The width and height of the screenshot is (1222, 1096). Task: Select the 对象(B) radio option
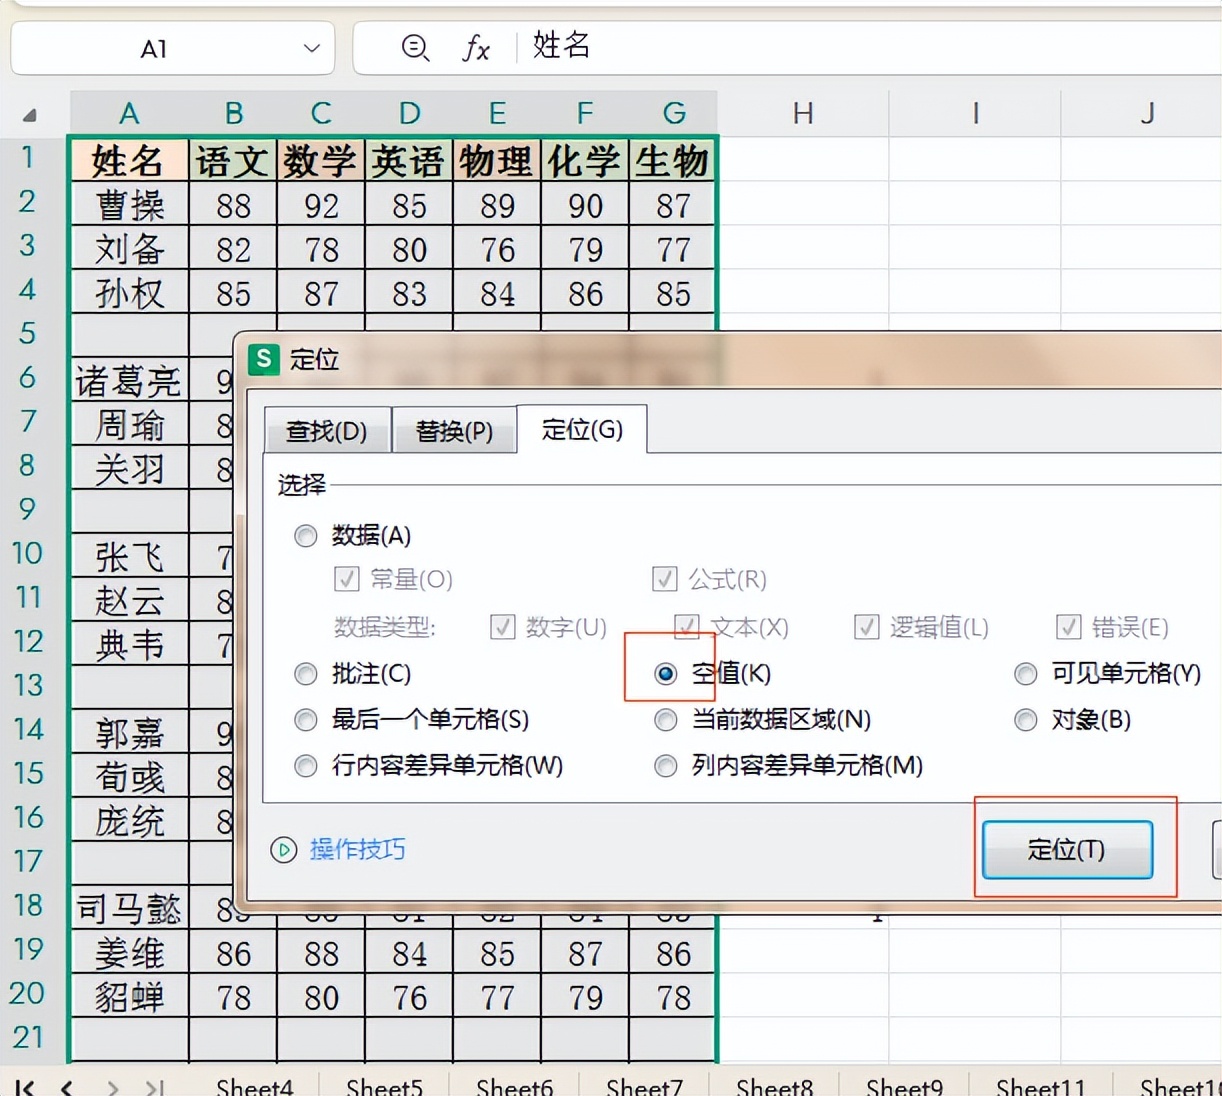point(1026,720)
